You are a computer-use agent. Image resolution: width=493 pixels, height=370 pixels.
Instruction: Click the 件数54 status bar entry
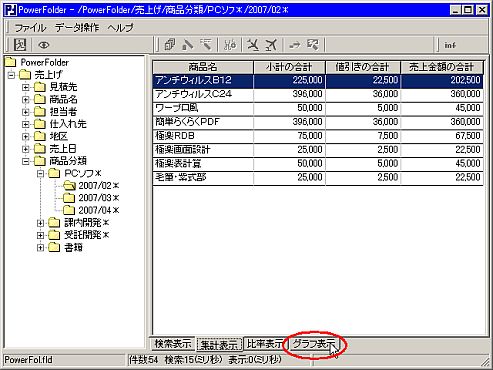[144, 360]
